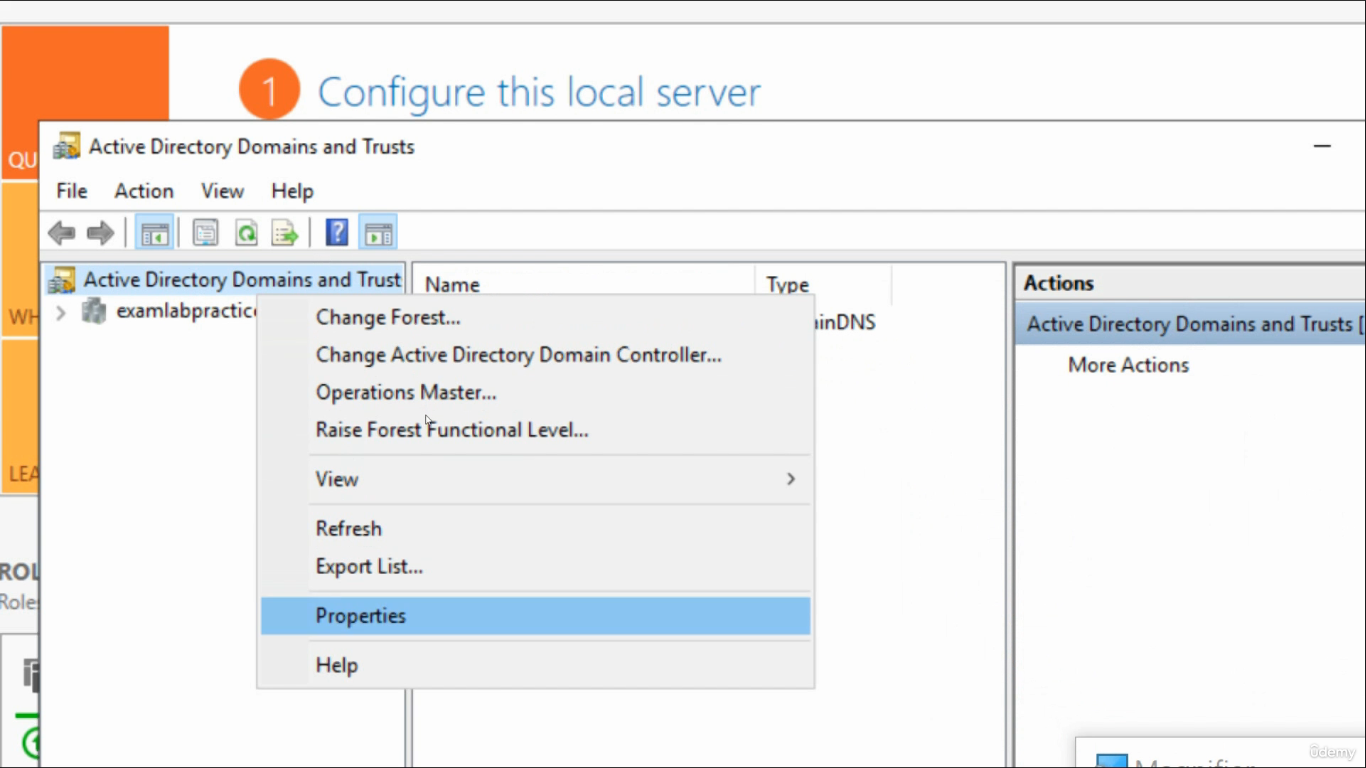Open the Action menu
Screen dimensions: 1366x768
pos(144,191)
